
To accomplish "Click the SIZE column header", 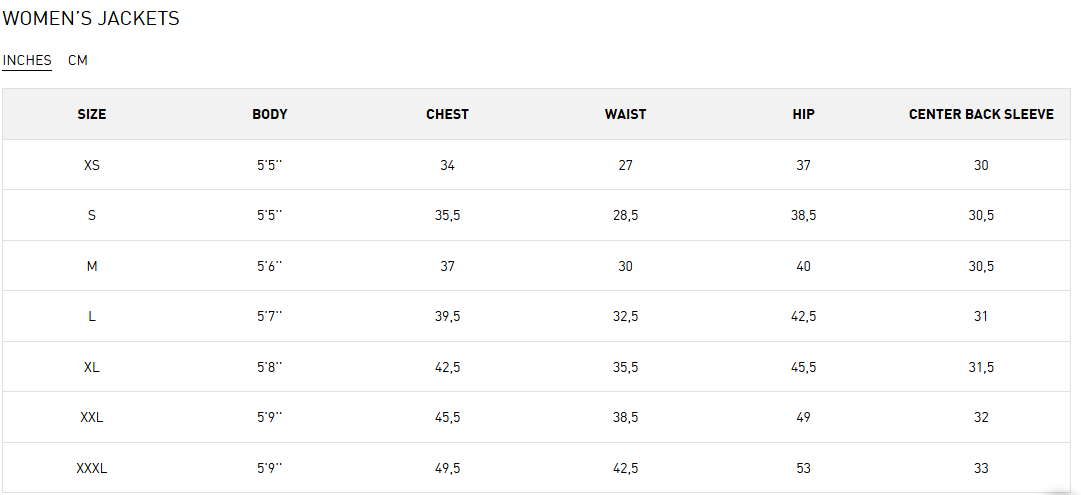I will [92, 114].
